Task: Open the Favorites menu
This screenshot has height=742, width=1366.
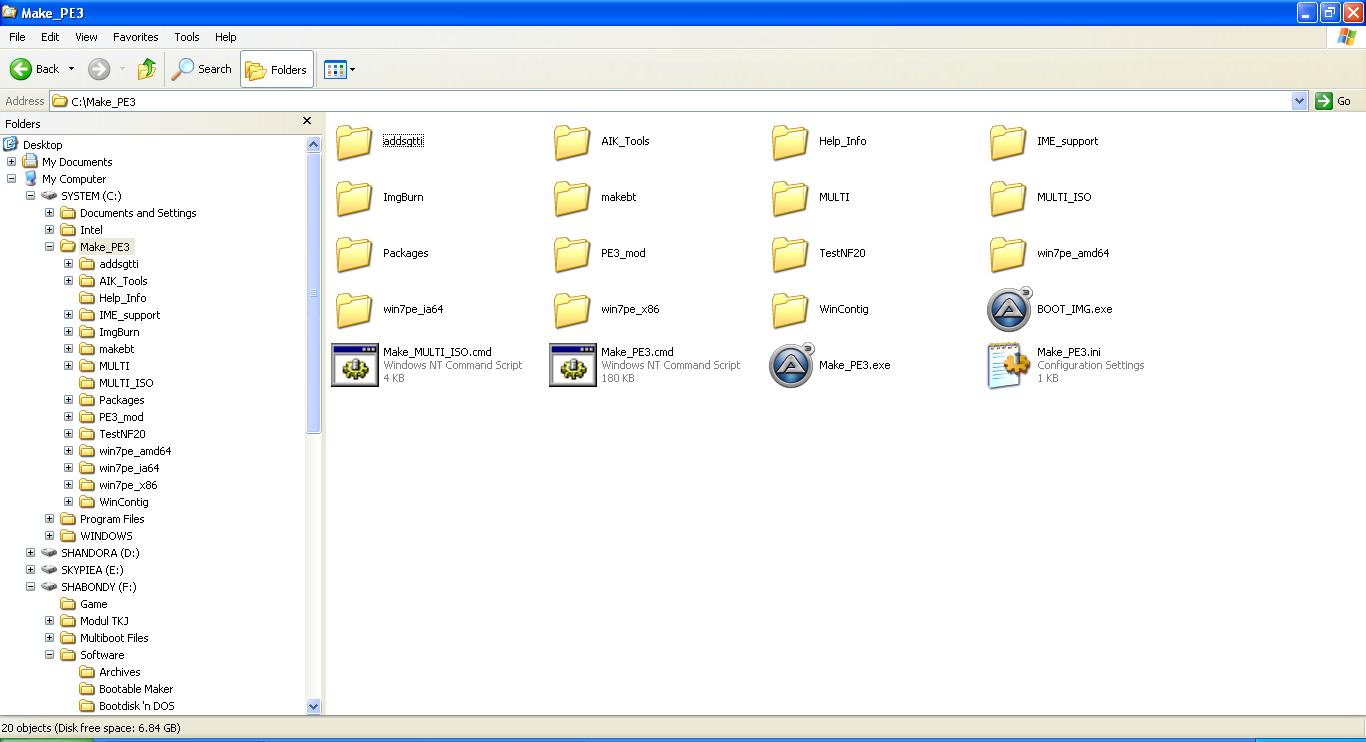Action: pos(136,37)
